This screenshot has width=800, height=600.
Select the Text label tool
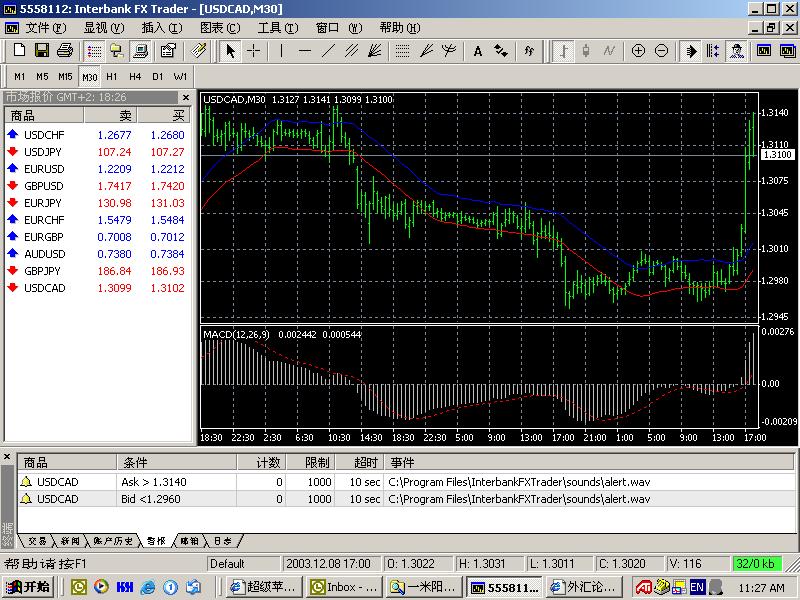(x=478, y=51)
